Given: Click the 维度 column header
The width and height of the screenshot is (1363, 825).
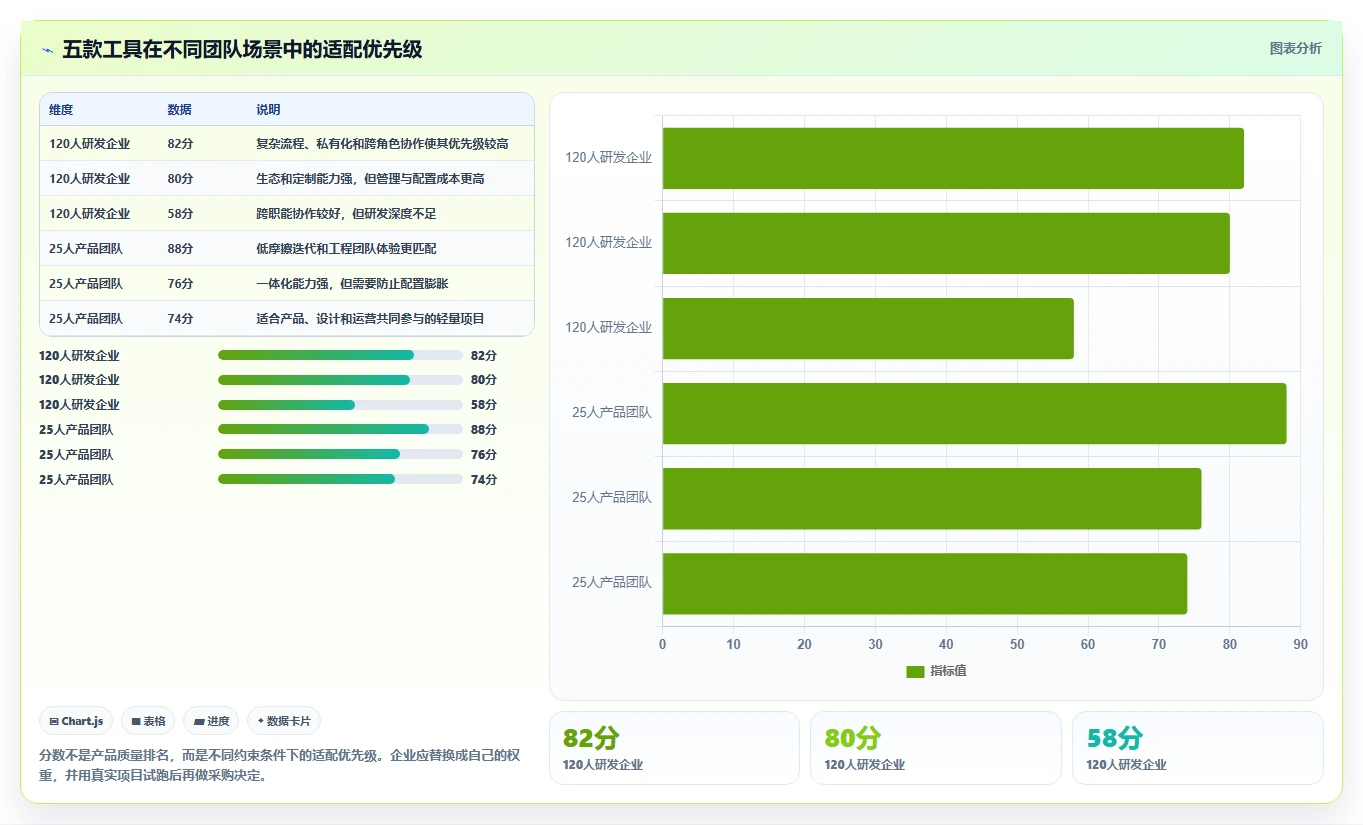Looking at the screenshot, I should pos(61,110).
